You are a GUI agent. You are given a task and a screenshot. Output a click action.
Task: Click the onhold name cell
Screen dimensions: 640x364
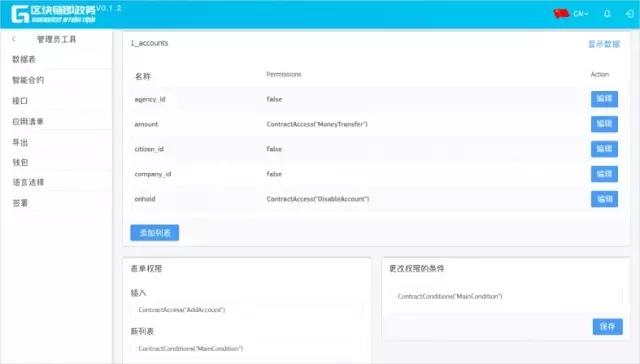tap(145, 199)
